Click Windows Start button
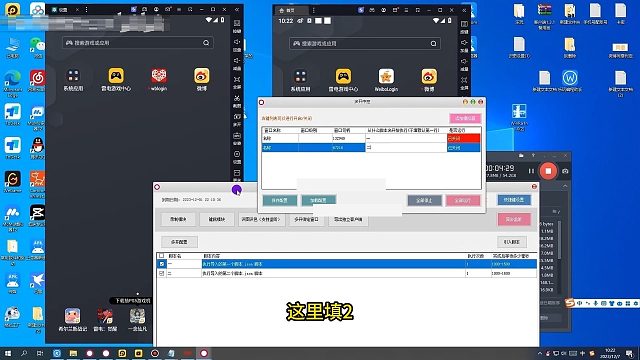This screenshot has width=640, height=360. [8, 353]
